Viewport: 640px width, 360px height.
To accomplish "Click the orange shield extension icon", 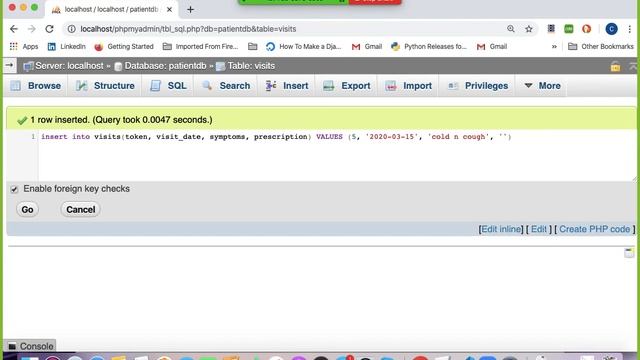I will click(x=587, y=29).
